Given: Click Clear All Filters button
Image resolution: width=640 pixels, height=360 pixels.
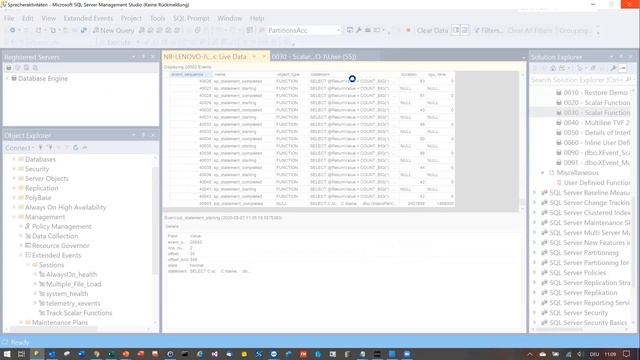Looking at the screenshot, I should [530, 30].
